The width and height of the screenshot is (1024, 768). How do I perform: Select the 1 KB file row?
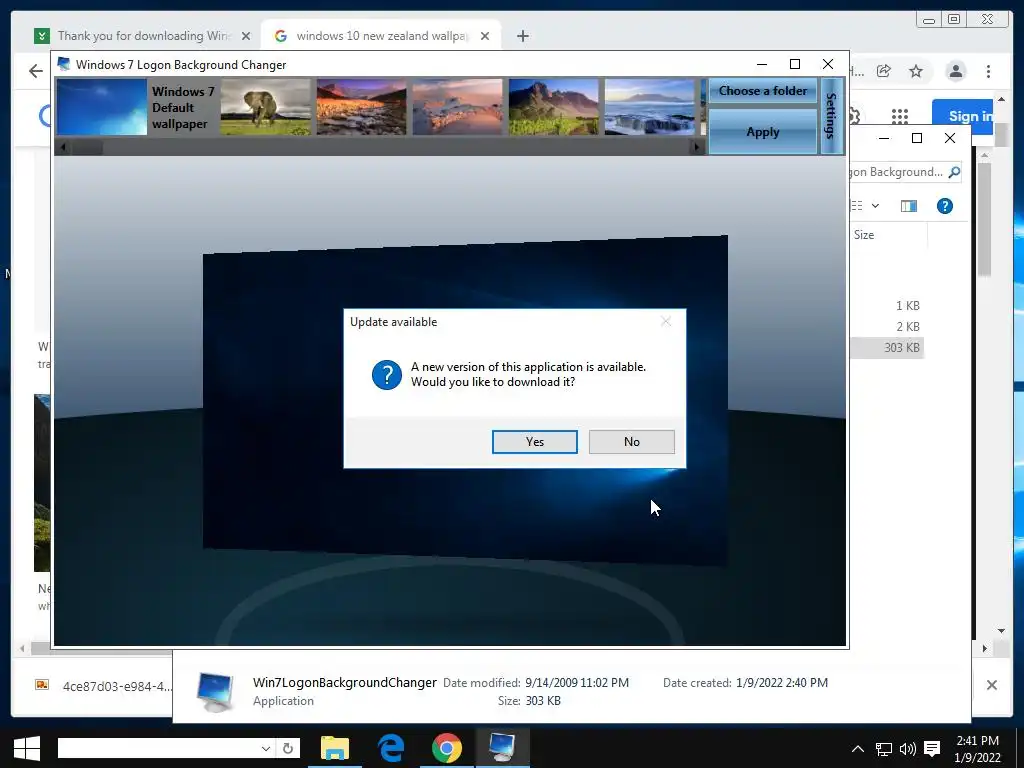click(888, 306)
